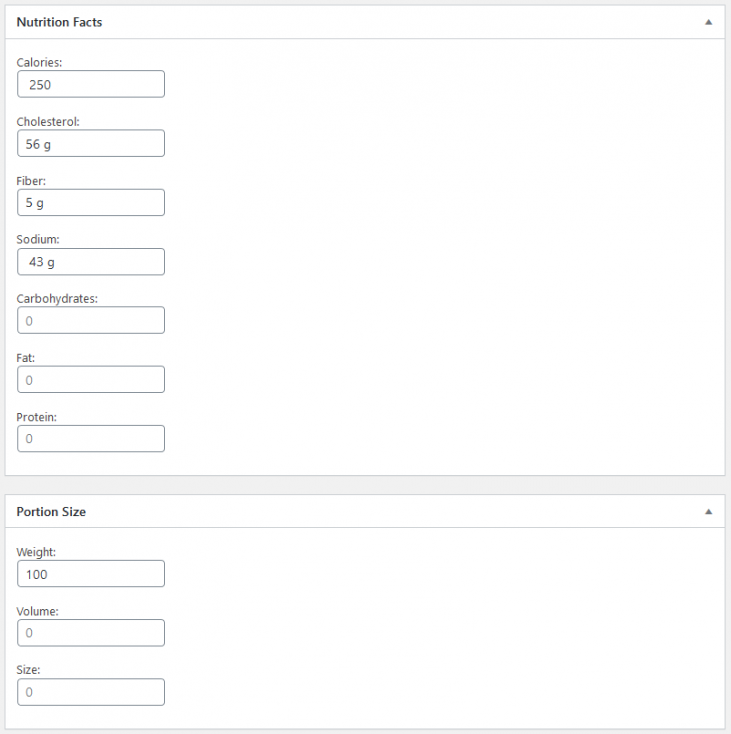Click the Cholesterol field containing 56 g
Image resolution: width=731 pixels, height=734 pixels.
tap(91, 144)
